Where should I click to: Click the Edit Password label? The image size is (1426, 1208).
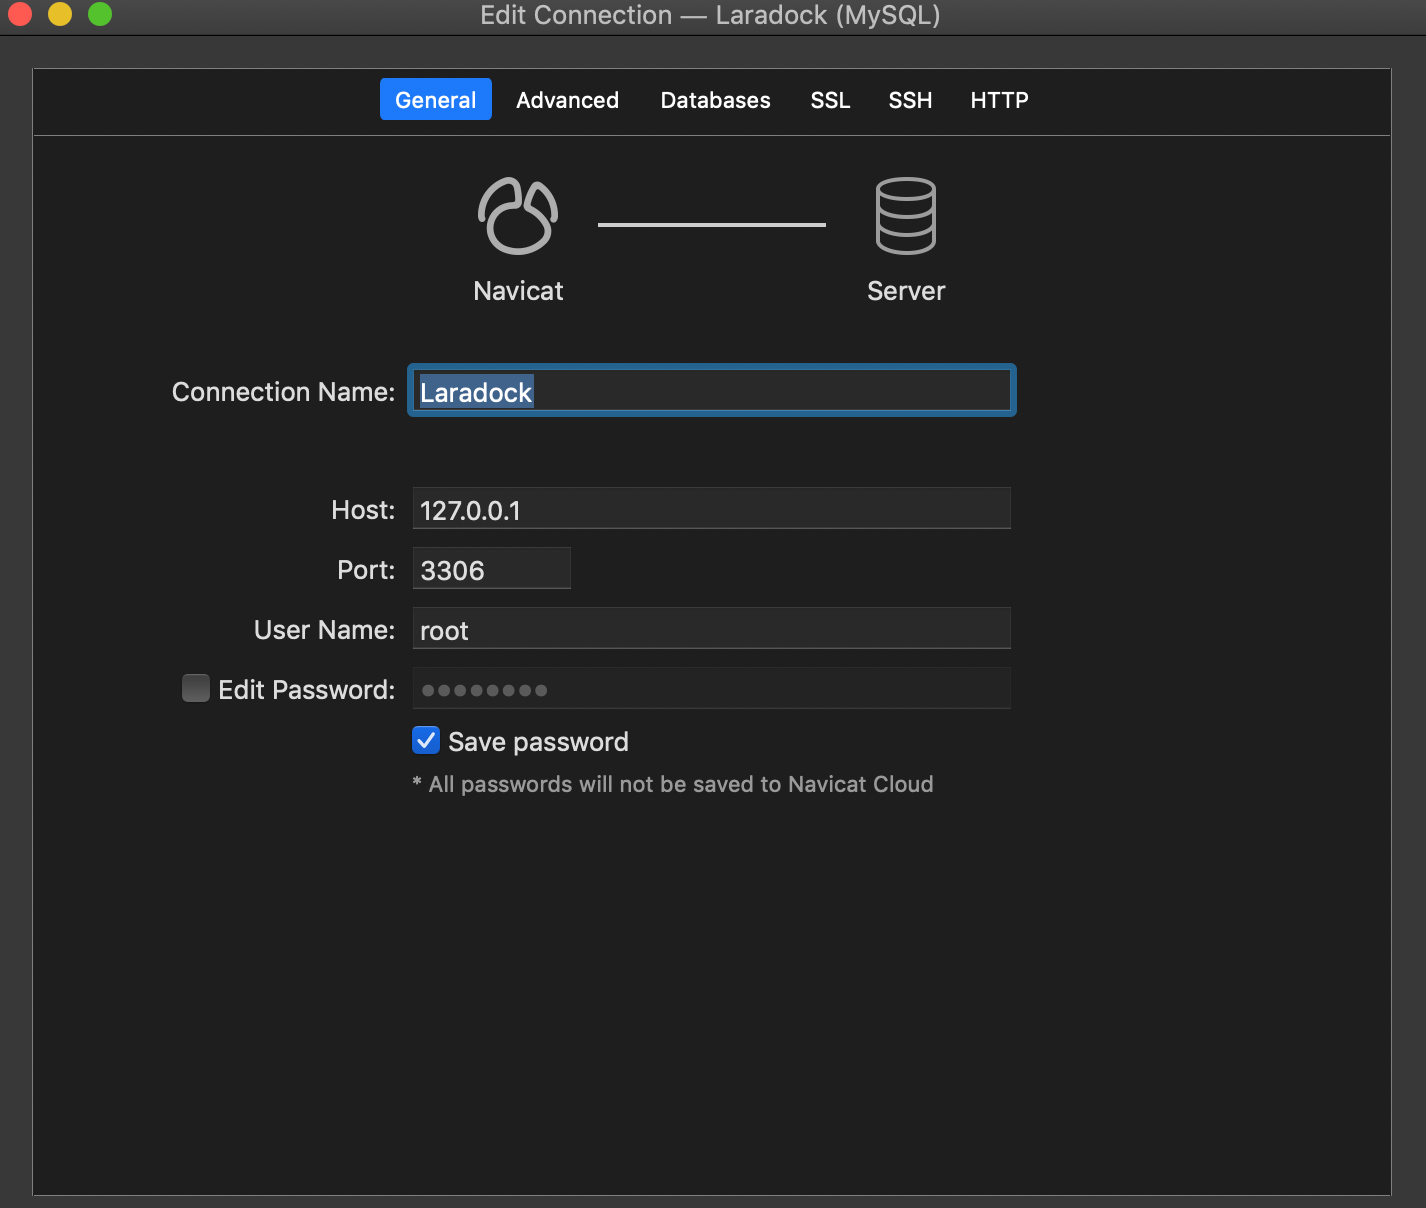pyautogui.click(x=307, y=690)
